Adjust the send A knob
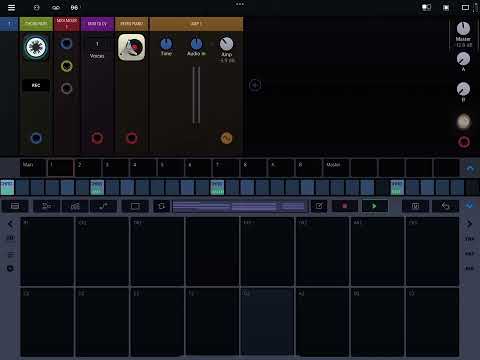 coord(463,59)
